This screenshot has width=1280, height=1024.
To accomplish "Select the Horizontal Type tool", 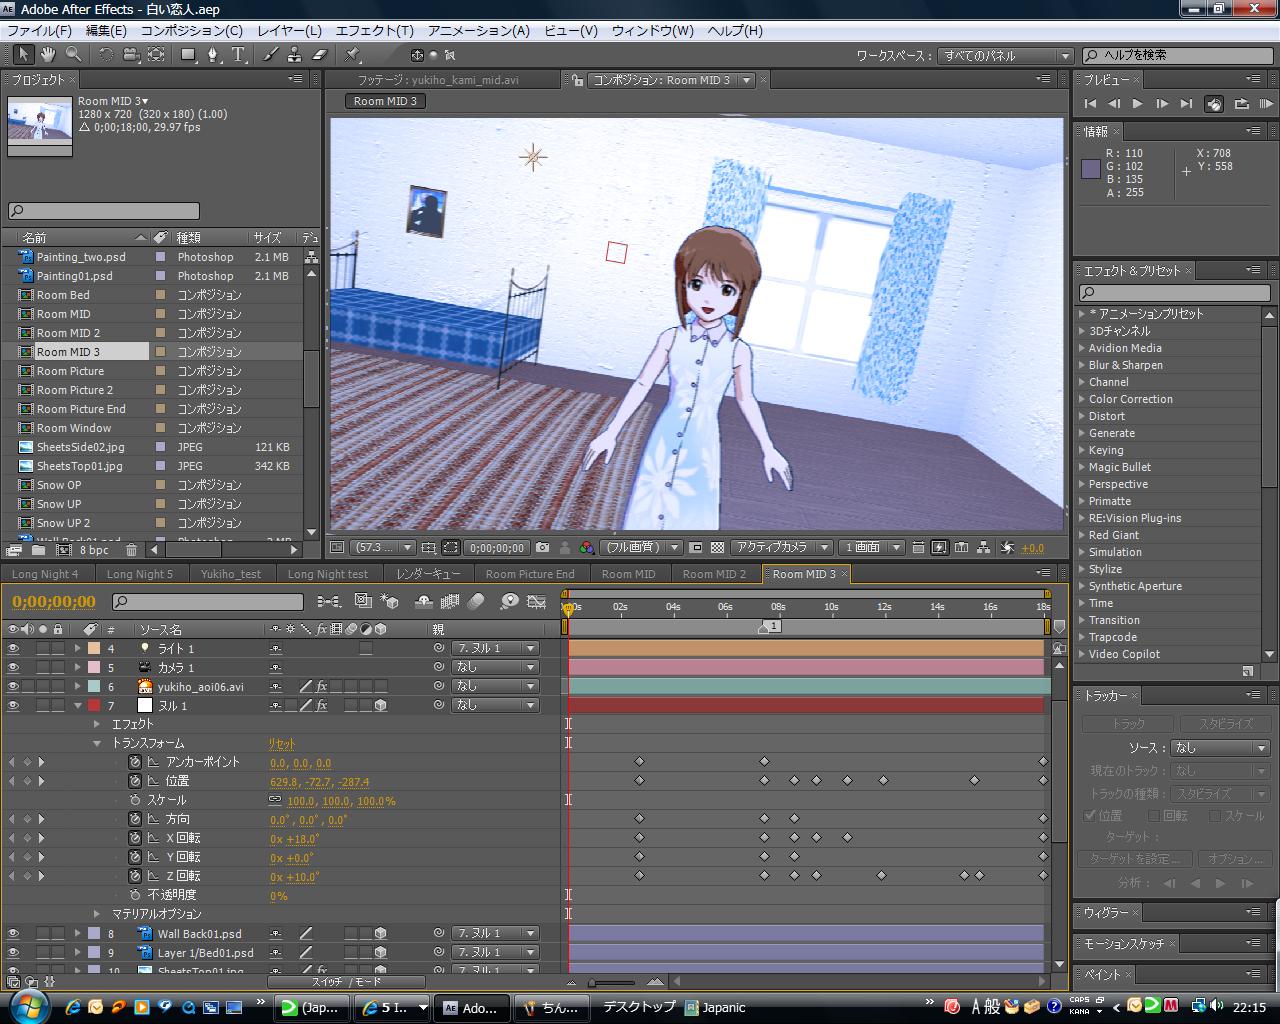I will pyautogui.click(x=238, y=54).
